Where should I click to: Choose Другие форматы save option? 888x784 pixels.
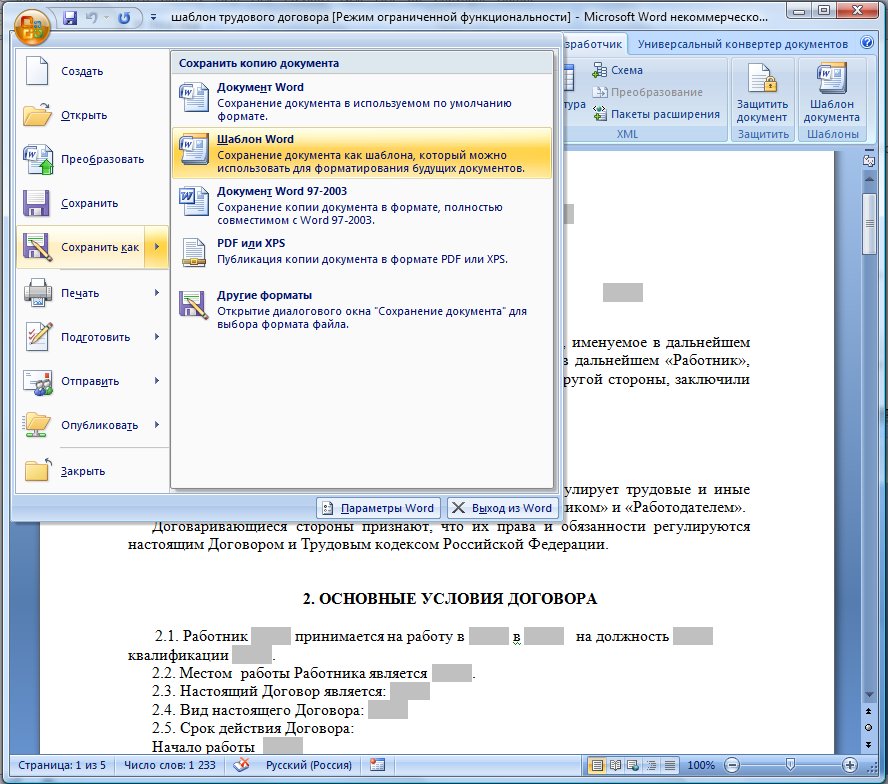pyautogui.click(x=361, y=309)
